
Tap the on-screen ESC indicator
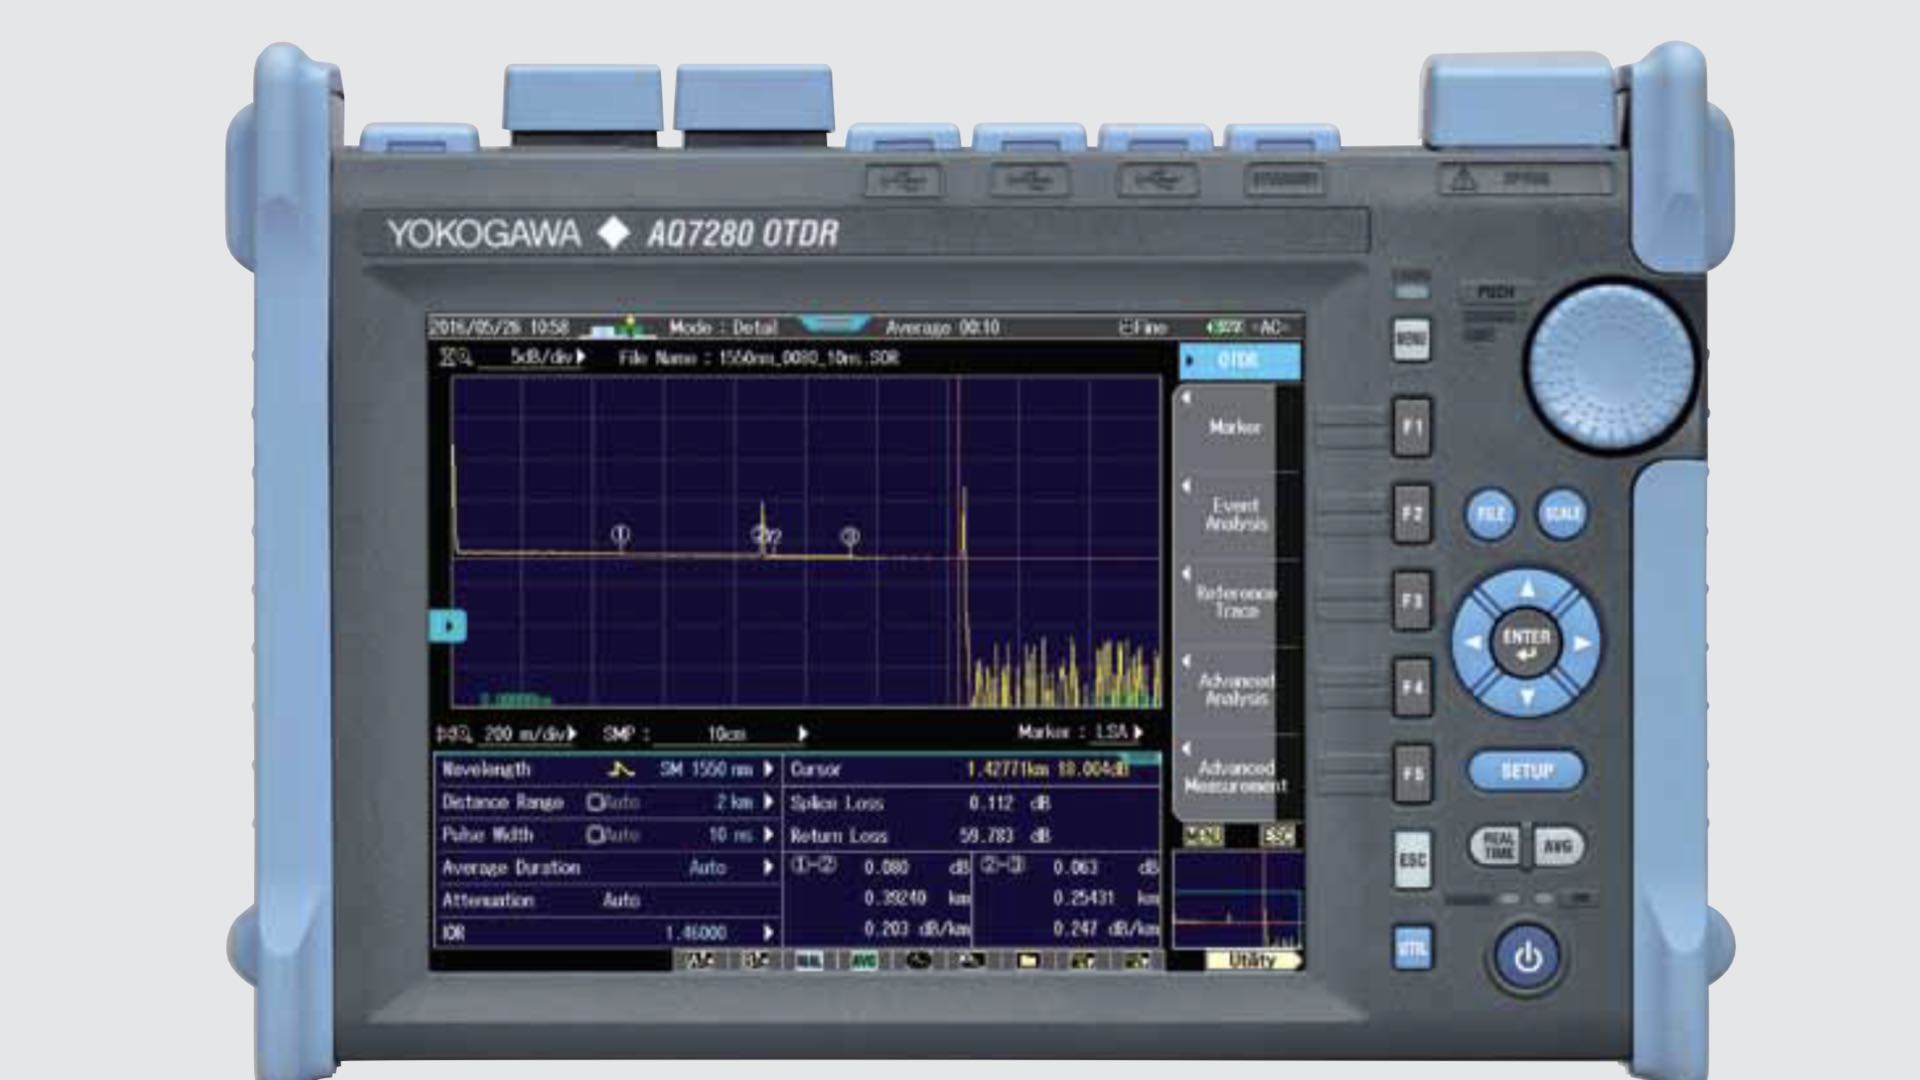1277,836
